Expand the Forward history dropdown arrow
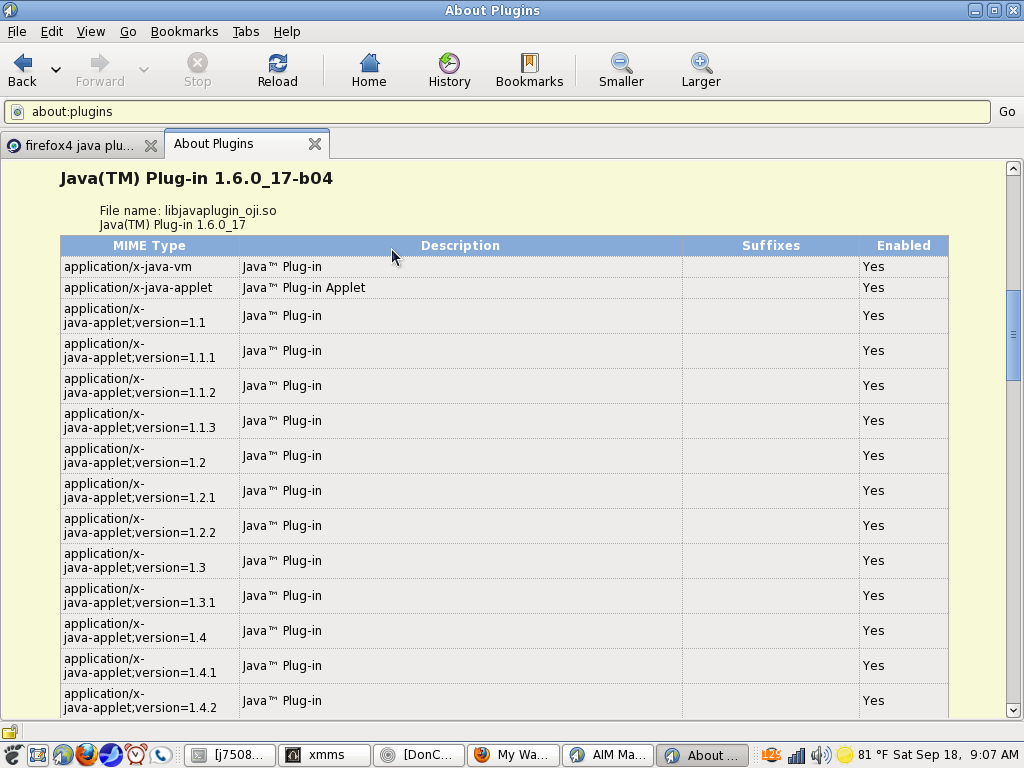1024x768 pixels. [144, 70]
